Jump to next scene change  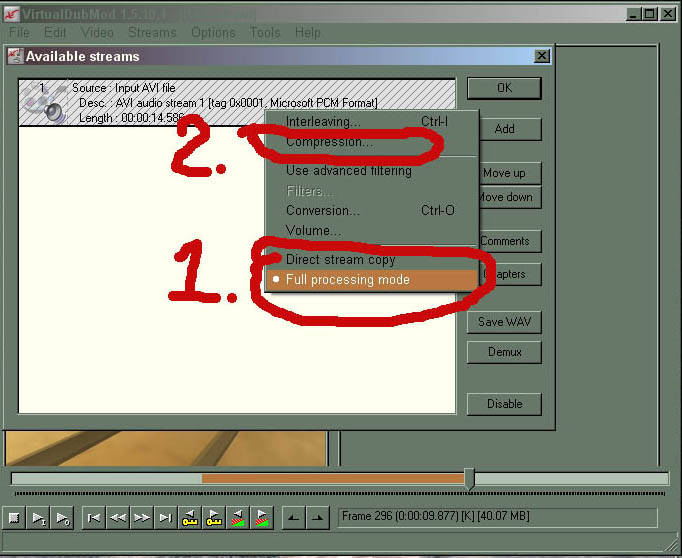point(262,518)
